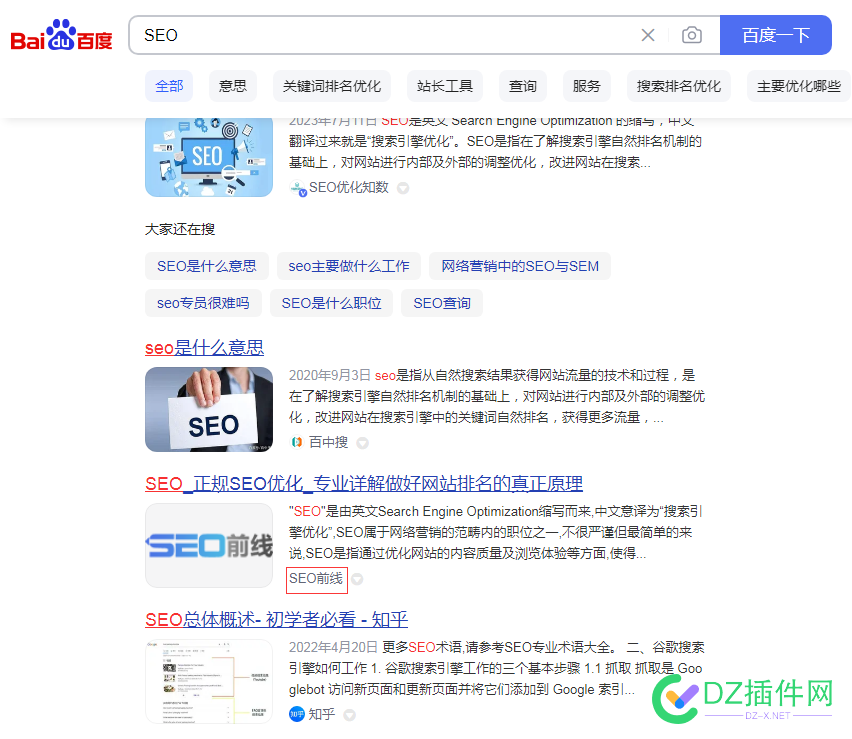Select the 站长工具 tab
The width and height of the screenshot is (852, 739).
(444, 86)
